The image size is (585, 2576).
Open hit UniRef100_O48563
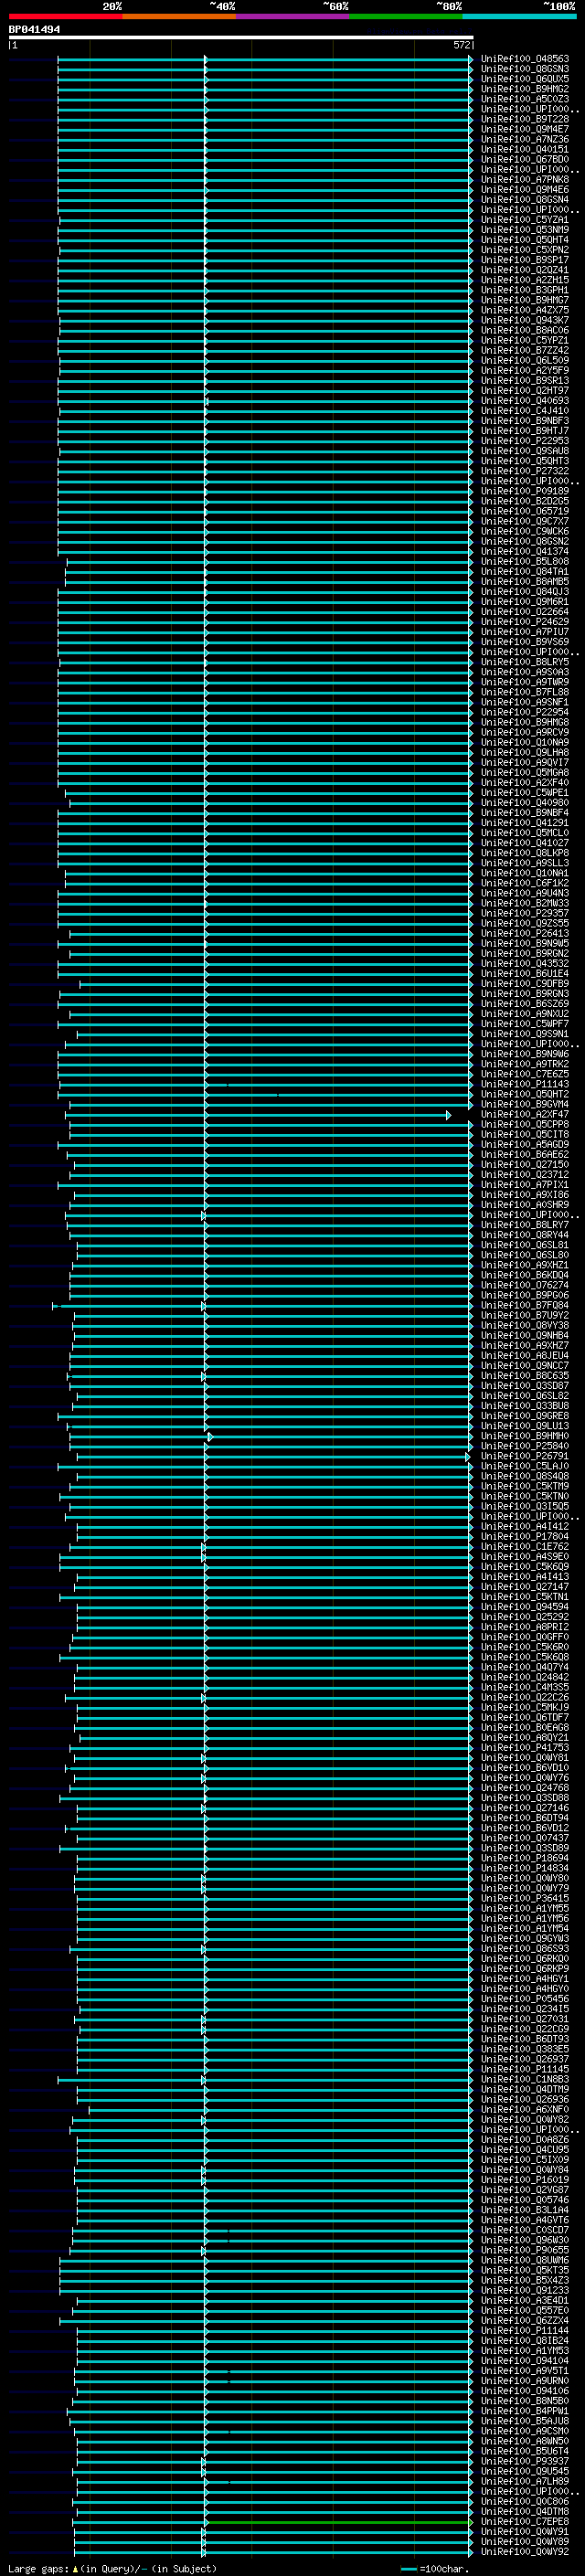(x=525, y=59)
